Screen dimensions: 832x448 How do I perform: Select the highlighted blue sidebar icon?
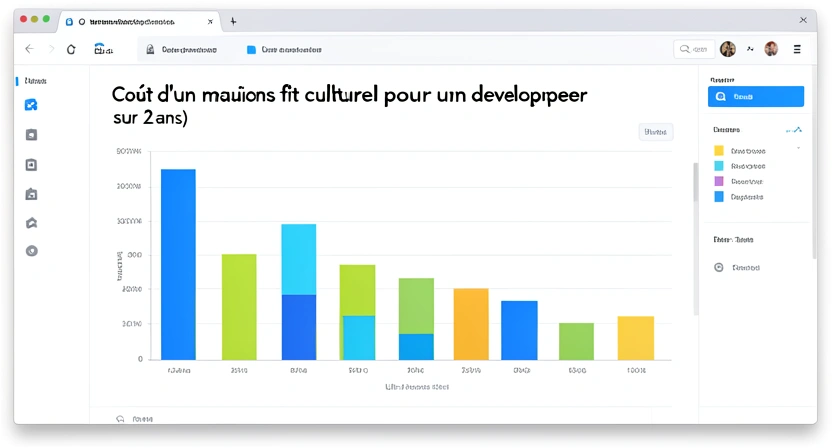coord(31,105)
